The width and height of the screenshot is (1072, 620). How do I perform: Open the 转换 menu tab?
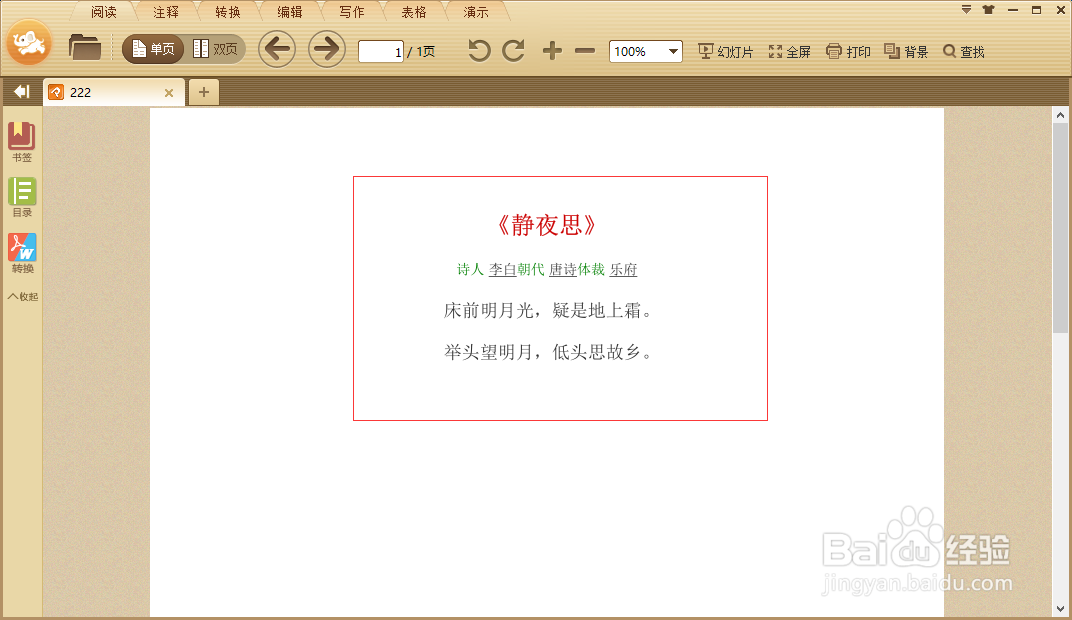pyautogui.click(x=228, y=12)
